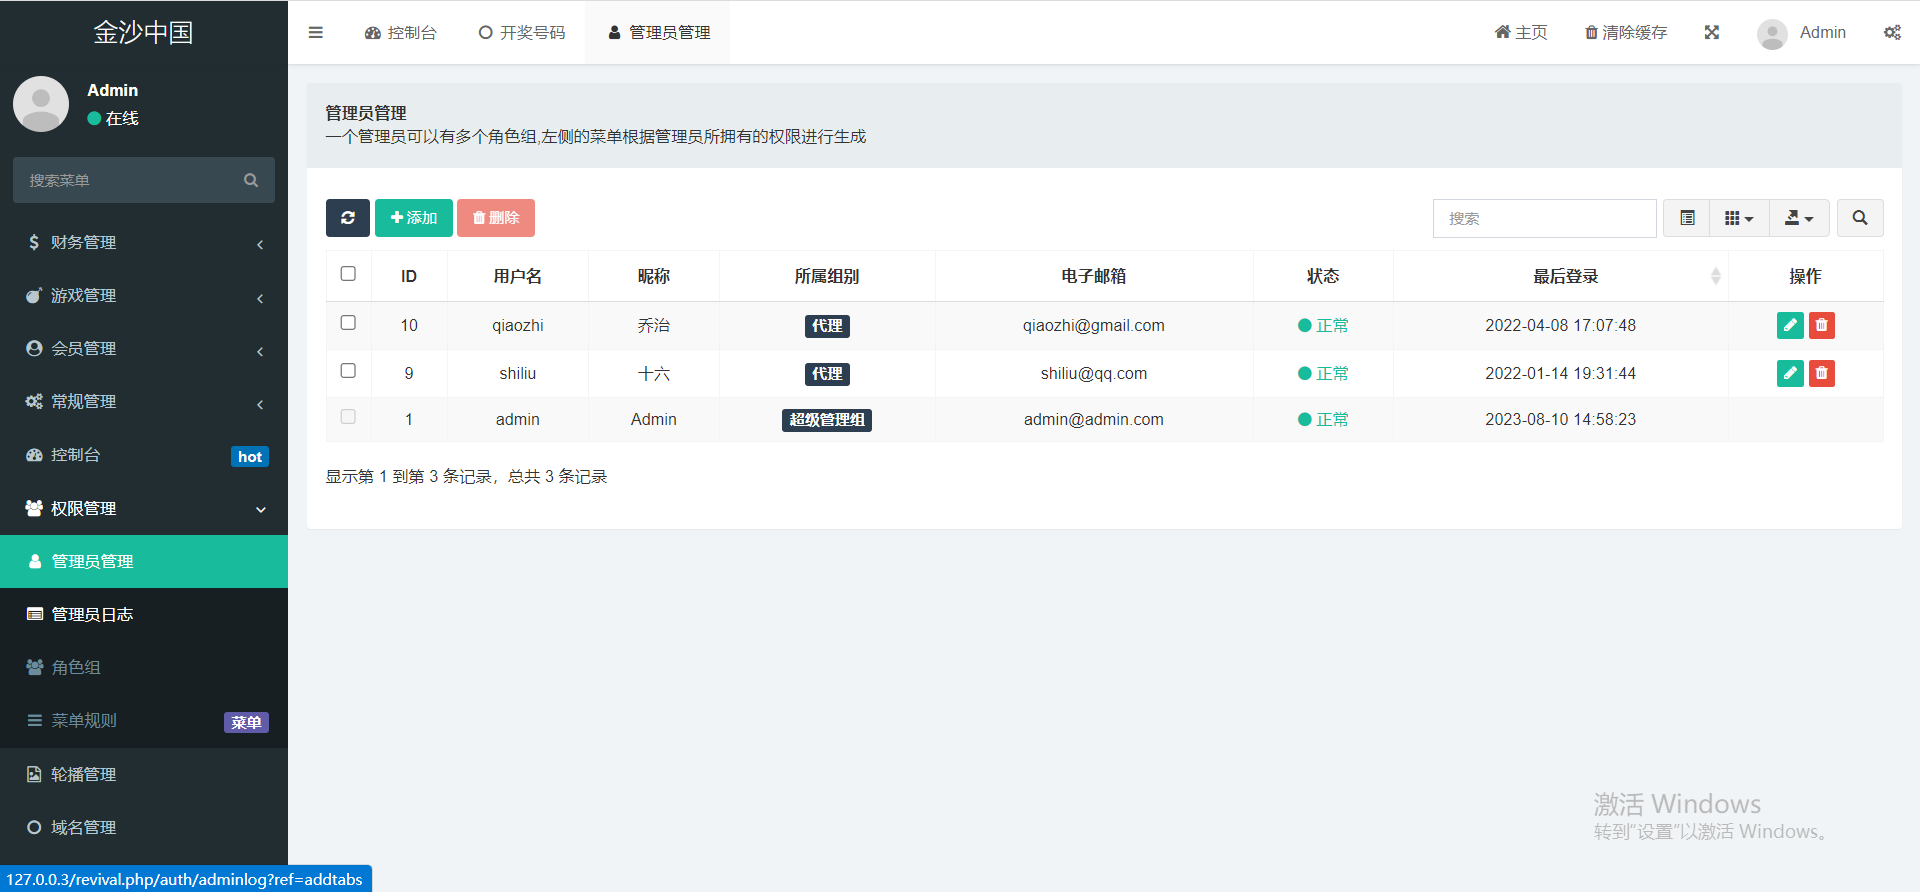1920x892 pixels.
Task: Expand 财务管理 menu
Action: (x=144, y=242)
